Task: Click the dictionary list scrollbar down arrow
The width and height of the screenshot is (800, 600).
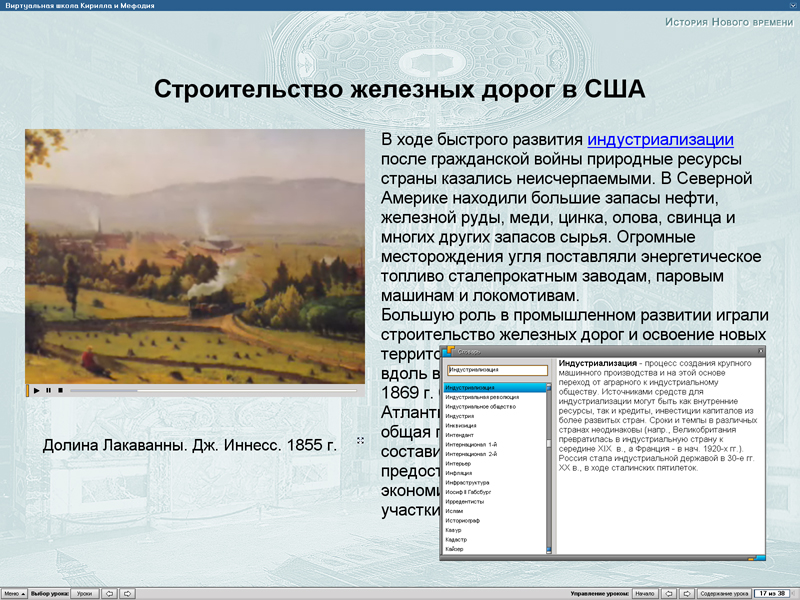Action: click(x=548, y=548)
